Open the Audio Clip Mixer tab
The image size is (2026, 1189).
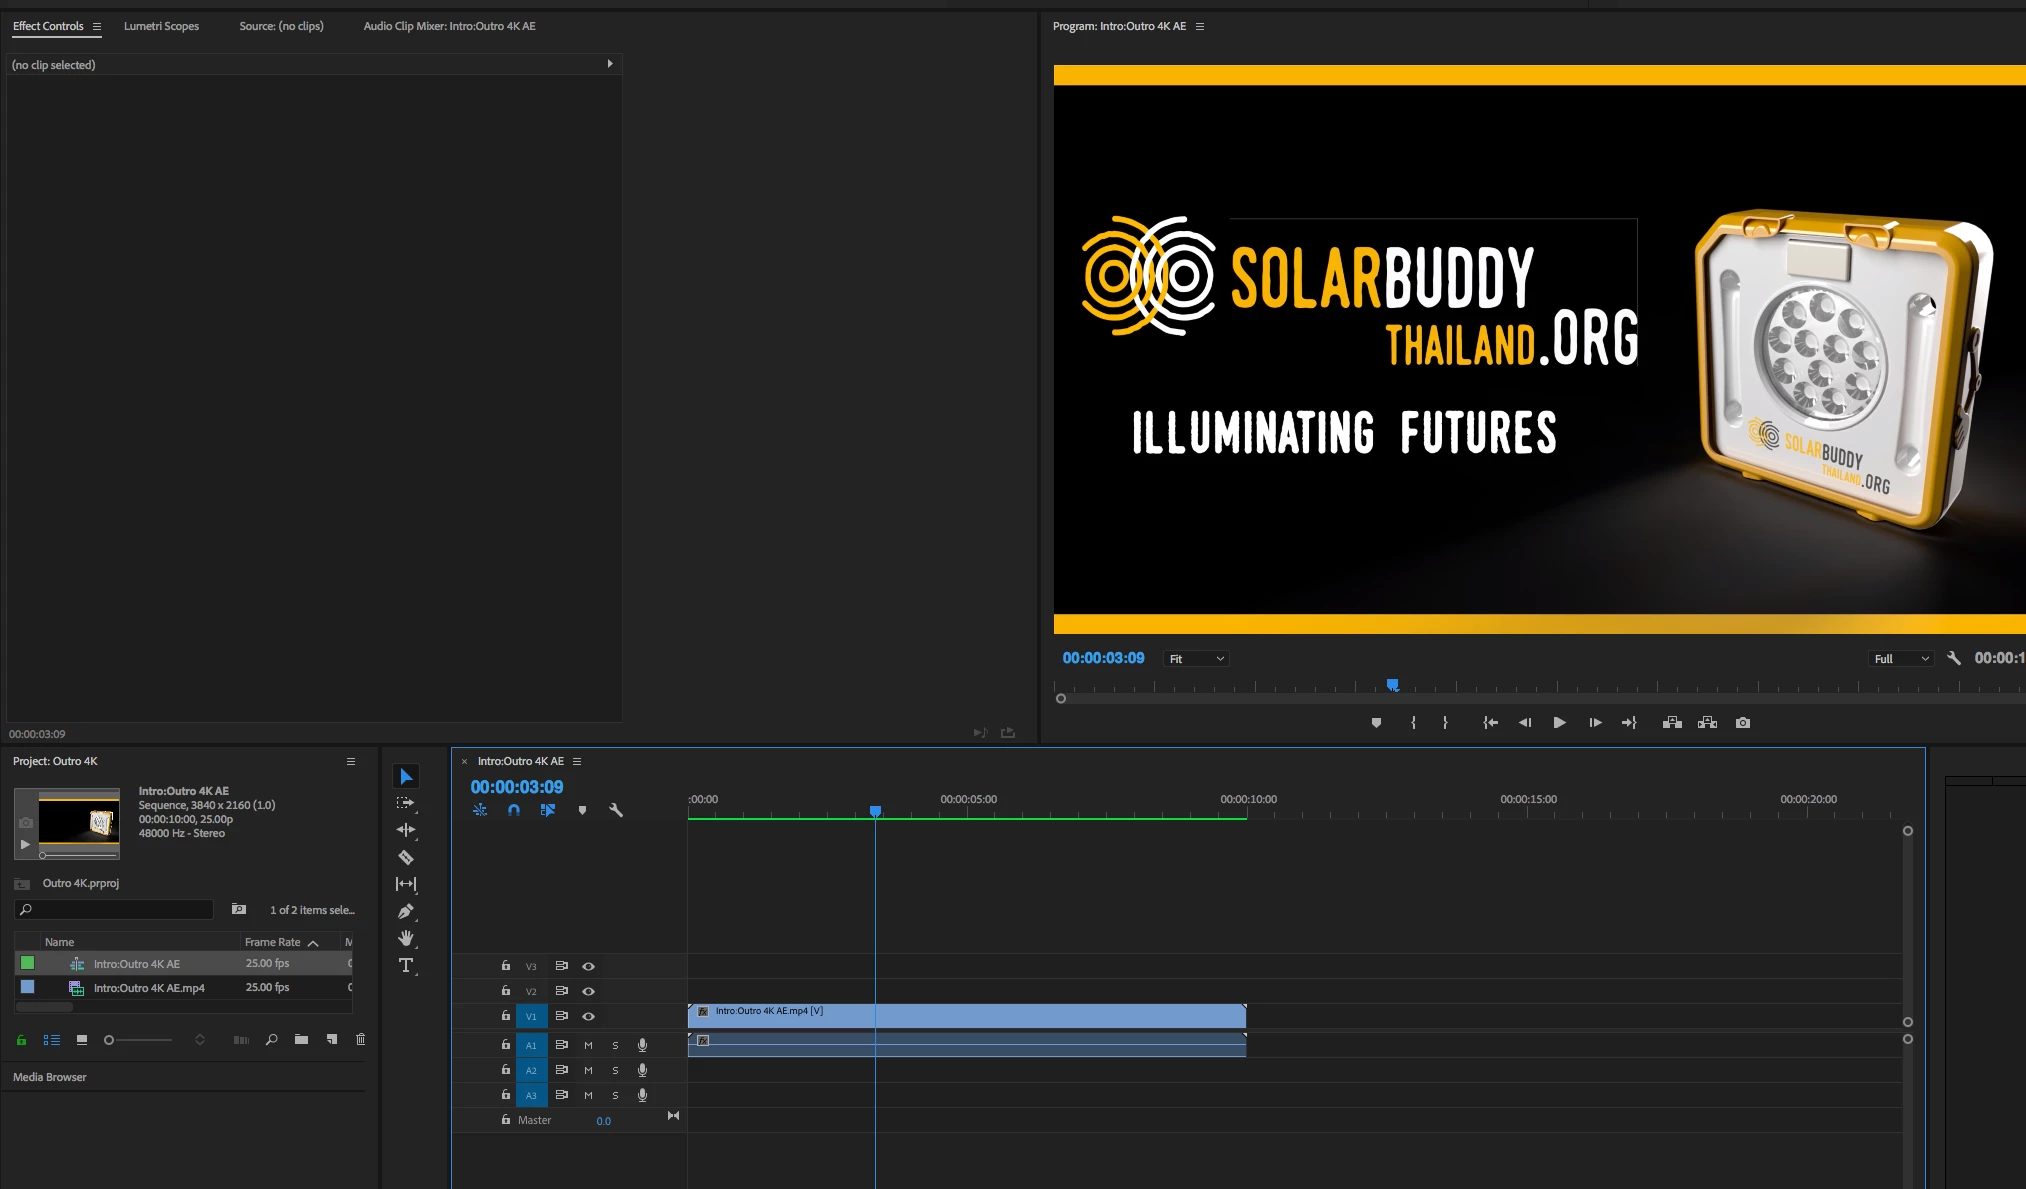(x=449, y=26)
